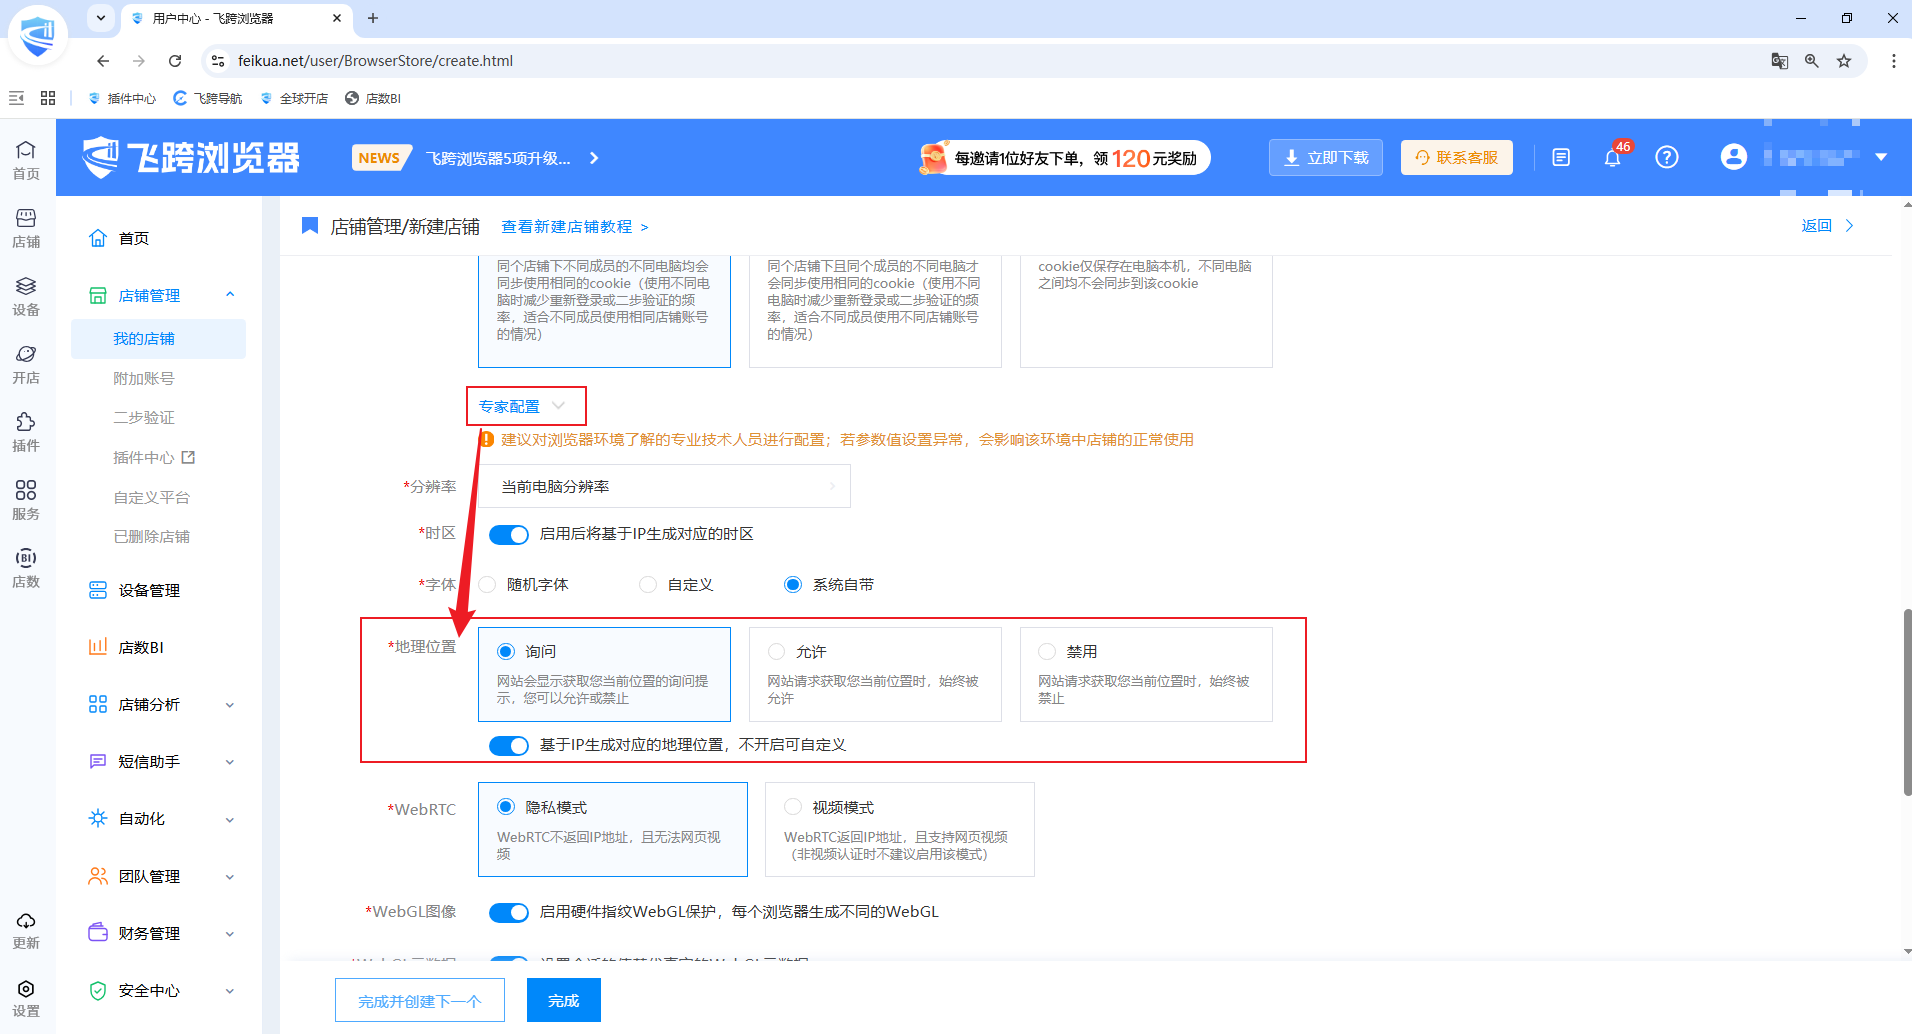Toggle the IP-based 地理位置 switch
1912x1034 pixels.
pos(509,746)
